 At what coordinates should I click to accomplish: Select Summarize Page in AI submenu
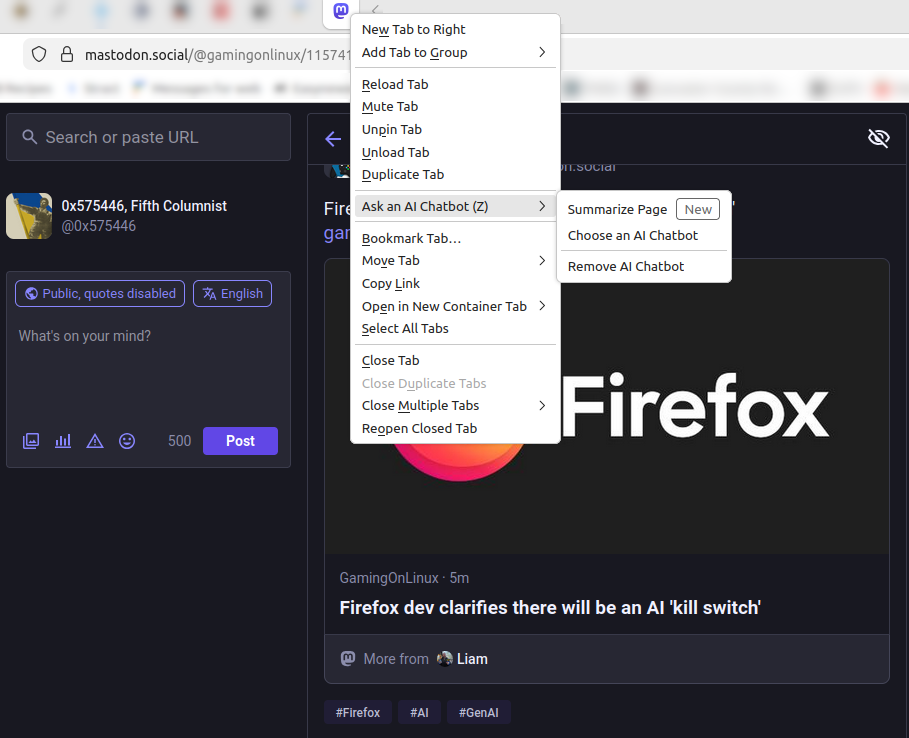pos(617,210)
